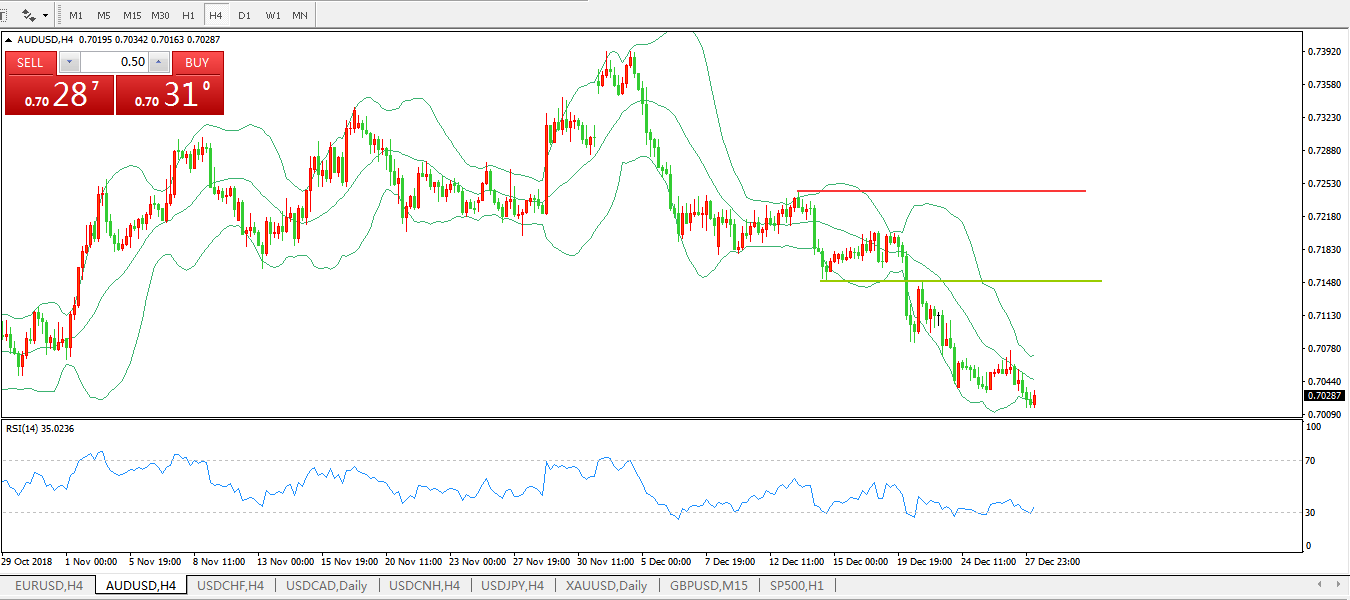Image resolution: width=1350 pixels, height=600 pixels.
Task: Decrease lot volume with down arrow
Action: click(x=68, y=62)
